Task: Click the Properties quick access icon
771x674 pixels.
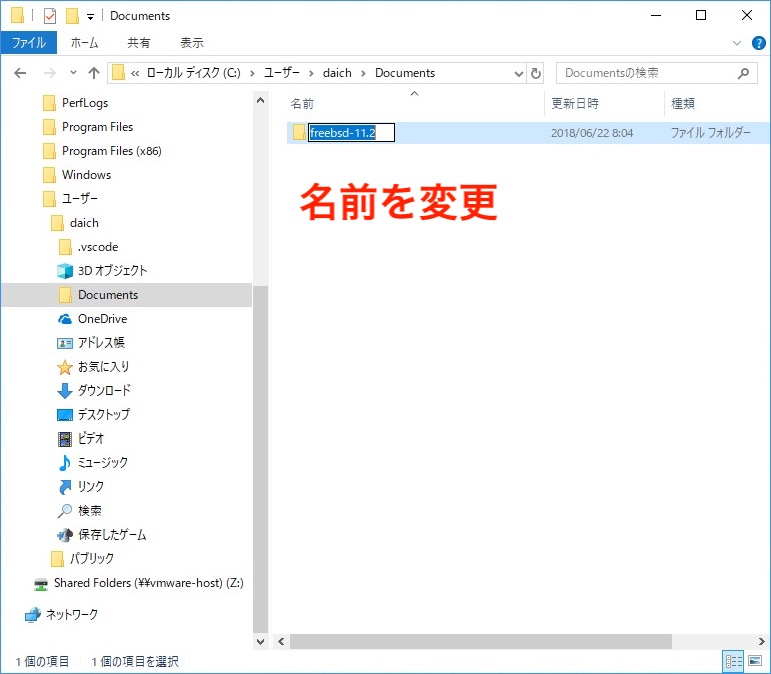Action: (x=50, y=16)
